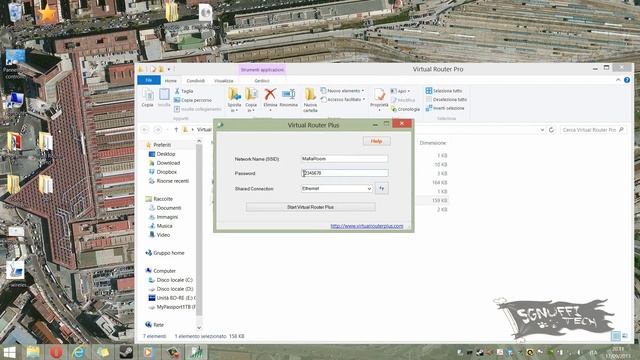Open the address bar history dropdown
This screenshot has width=640, height=360.
pos(542,130)
